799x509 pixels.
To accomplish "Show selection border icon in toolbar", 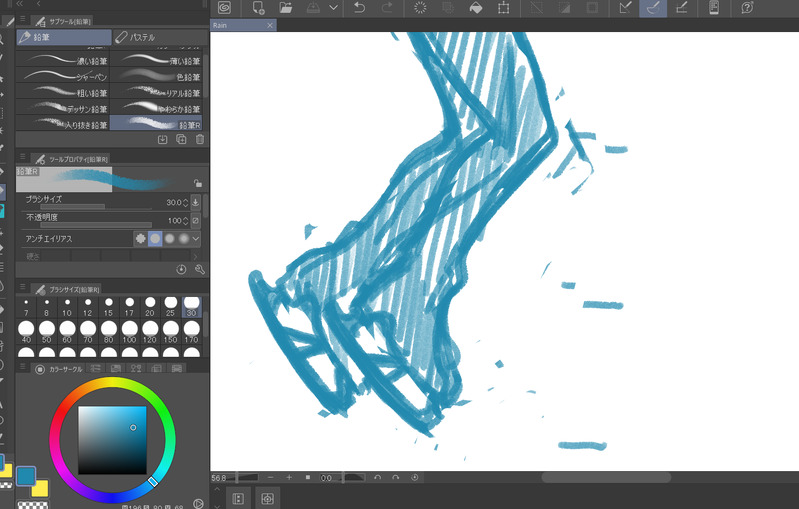I will [592, 8].
